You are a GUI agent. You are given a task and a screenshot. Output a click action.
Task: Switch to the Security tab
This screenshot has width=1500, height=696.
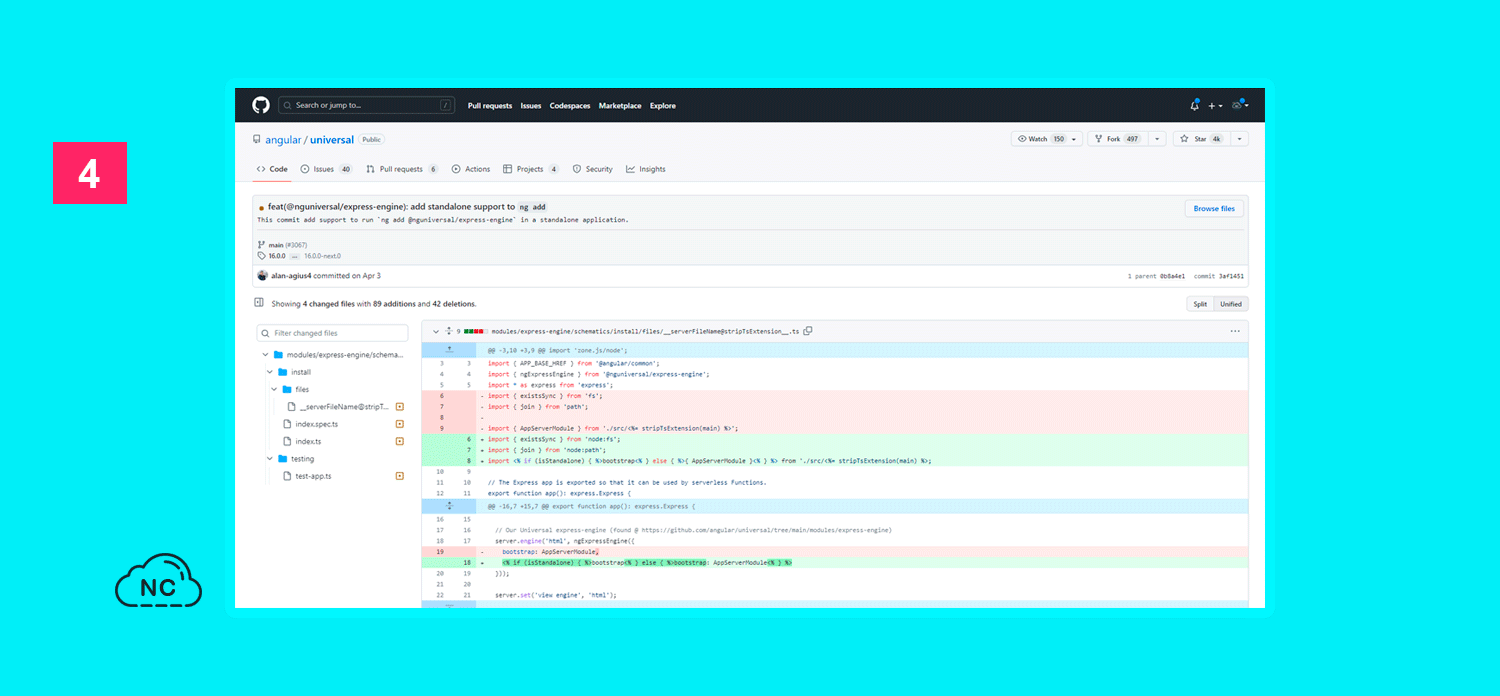tap(593, 169)
